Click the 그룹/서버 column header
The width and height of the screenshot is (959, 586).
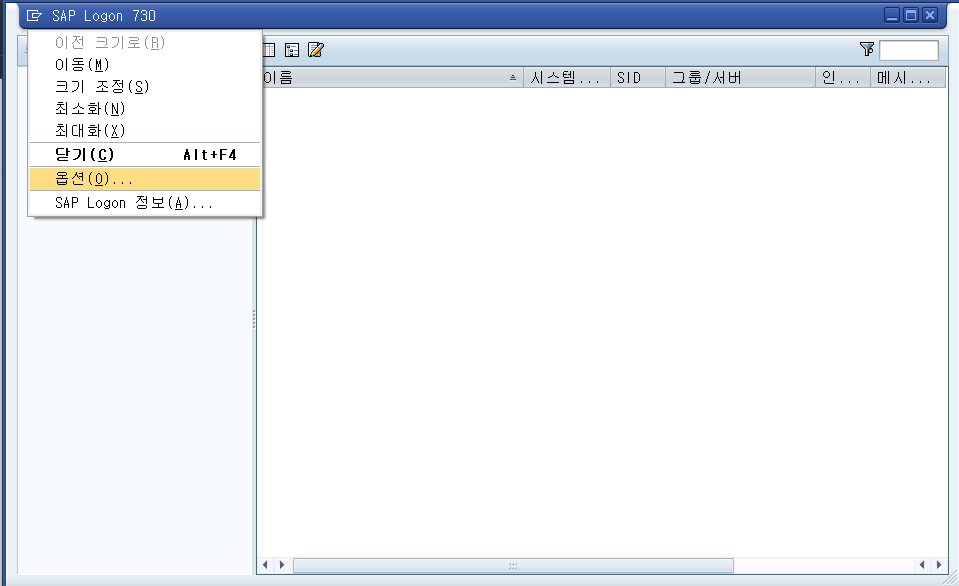[741, 78]
